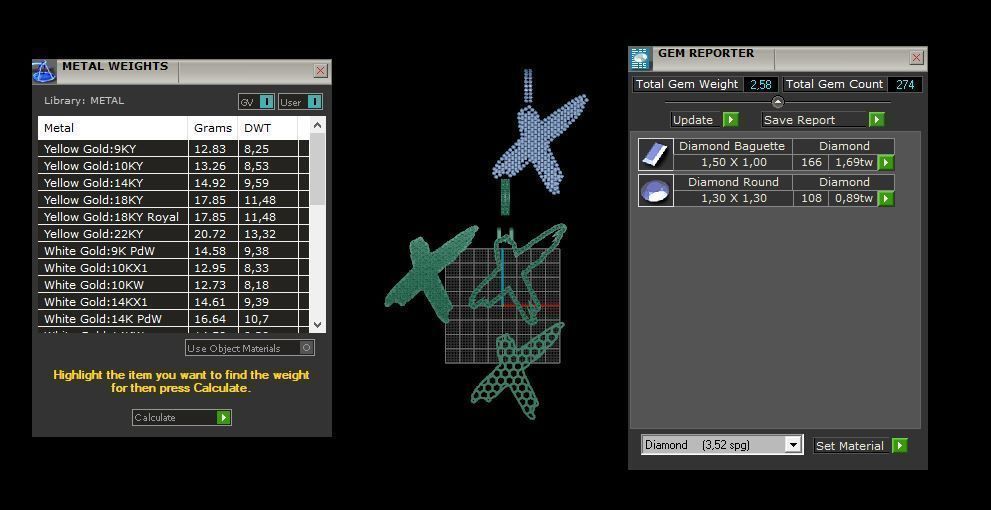Select the Yellow Gold:18KY row

click(x=173, y=200)
